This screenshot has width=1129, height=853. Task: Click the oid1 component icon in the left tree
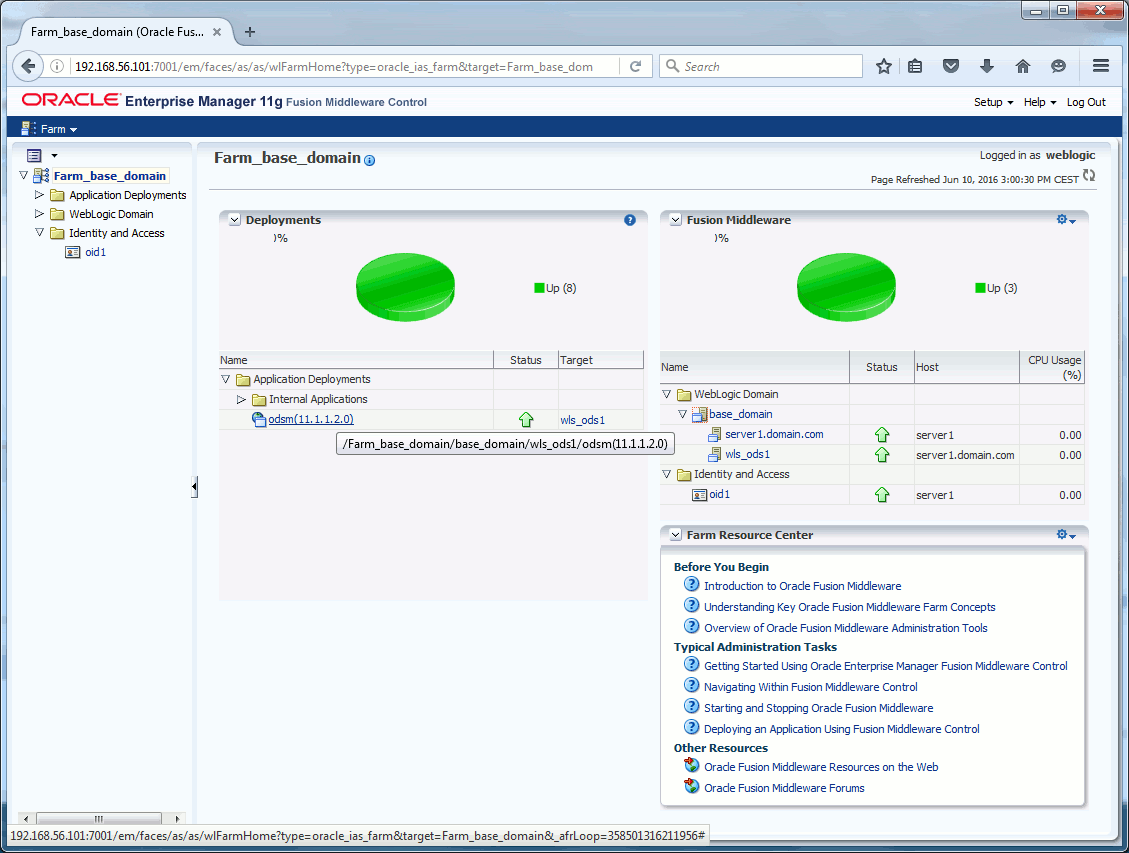[73, 252]
